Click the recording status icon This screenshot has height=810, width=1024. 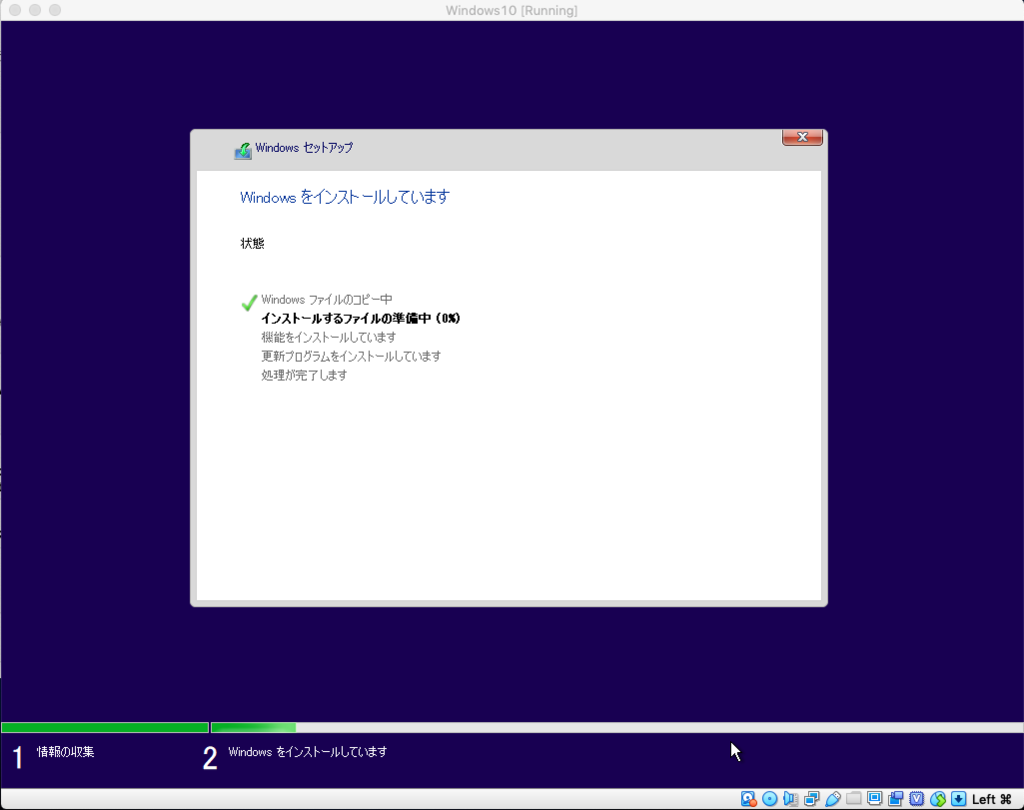895,799
